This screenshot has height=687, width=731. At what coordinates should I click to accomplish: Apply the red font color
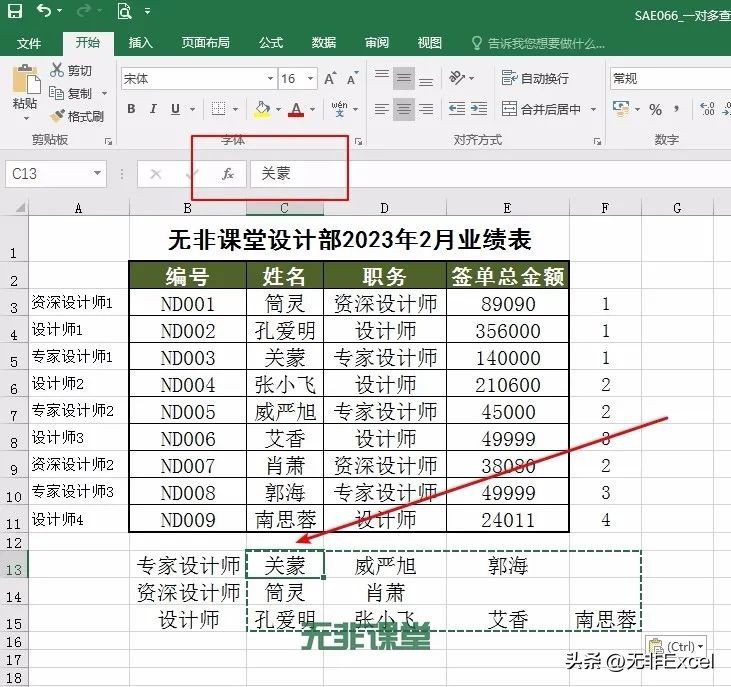pos(296,109)
